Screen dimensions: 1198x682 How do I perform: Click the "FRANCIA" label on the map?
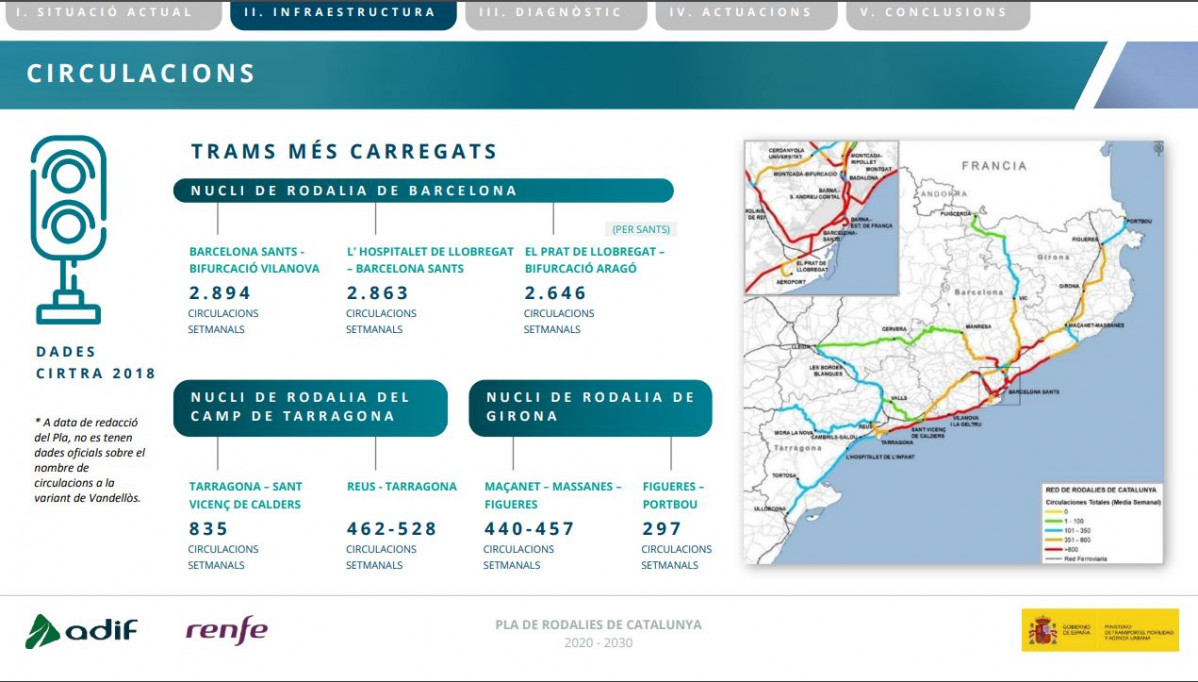tap(994, 166)
